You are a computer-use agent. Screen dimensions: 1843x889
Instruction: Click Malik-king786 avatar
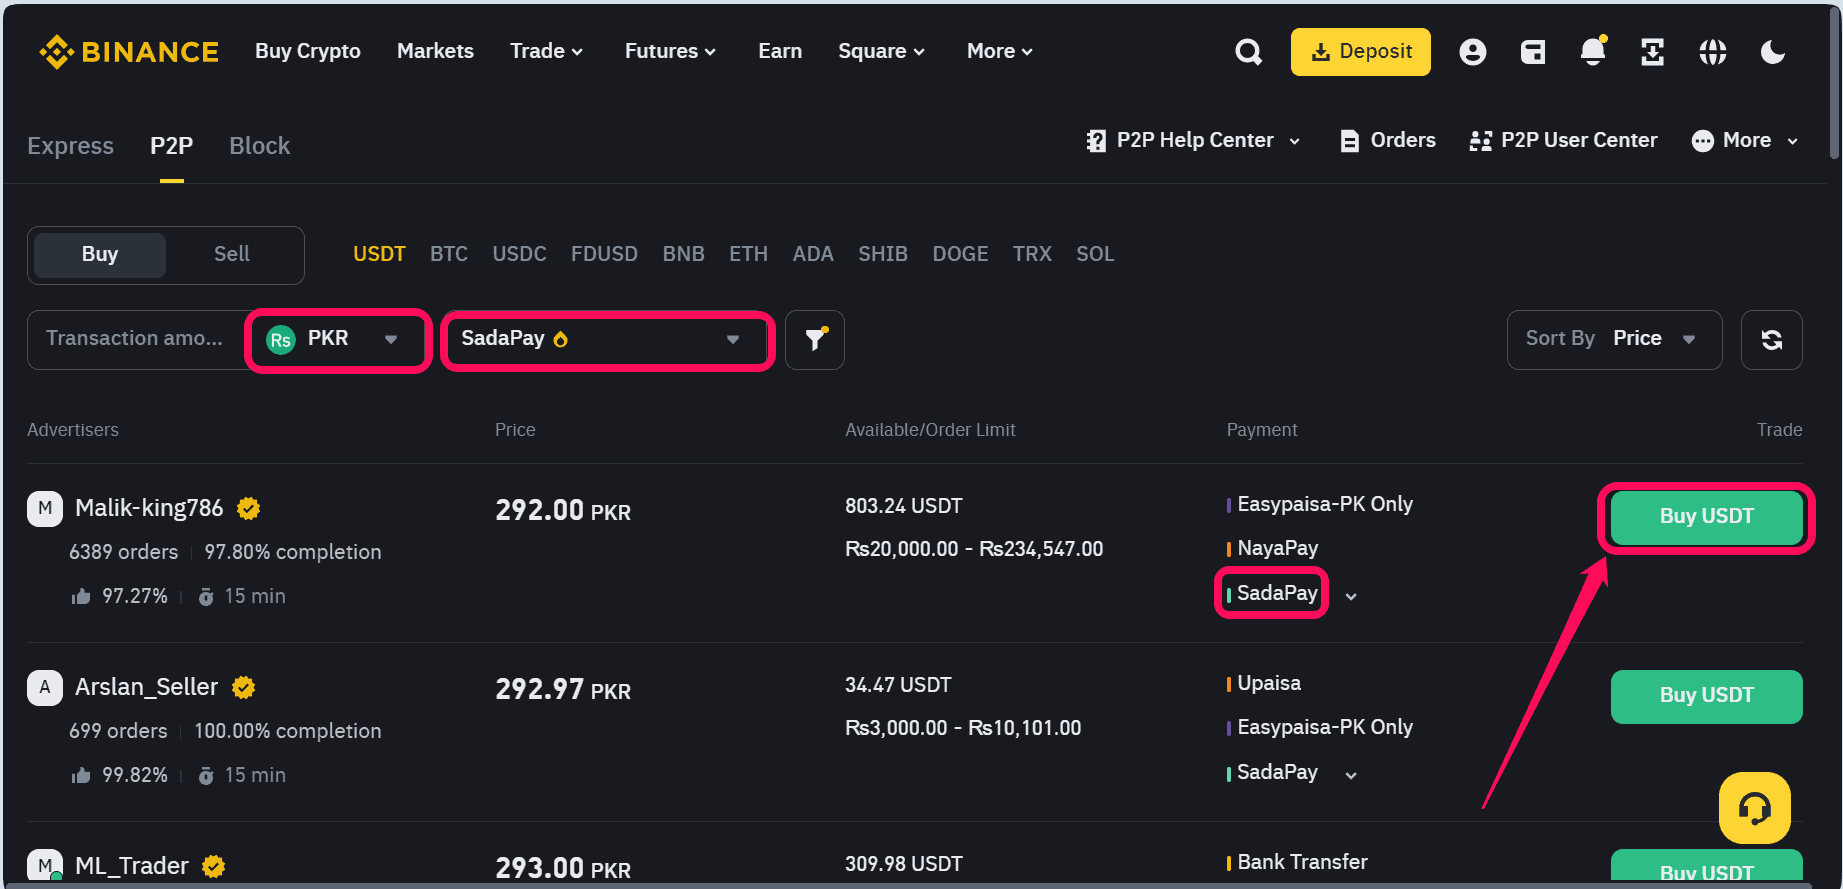click(45, 508)
